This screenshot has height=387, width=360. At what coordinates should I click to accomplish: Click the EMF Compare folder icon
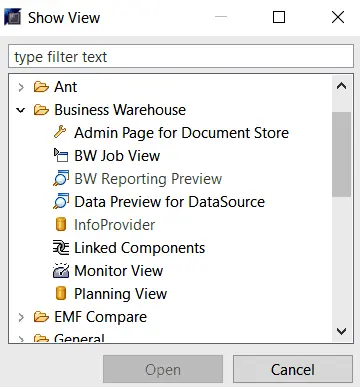point(41,317)
